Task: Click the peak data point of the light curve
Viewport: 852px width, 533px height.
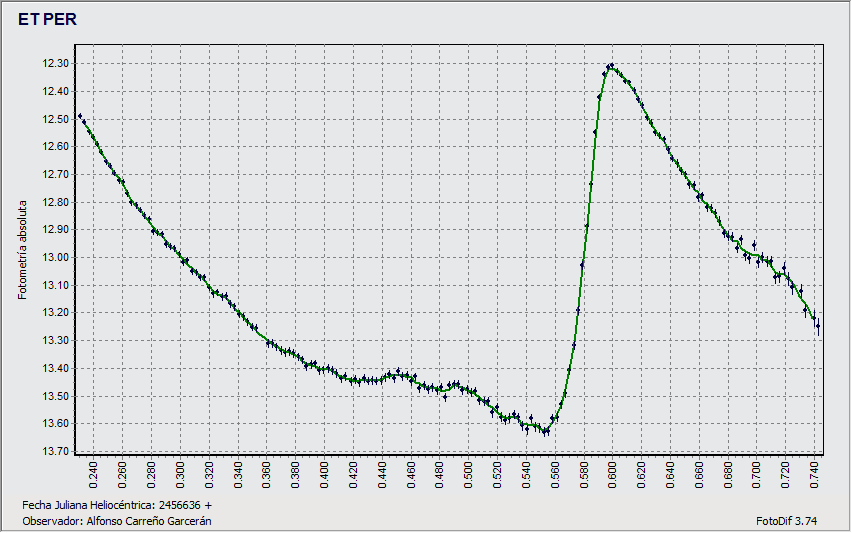Action: click(x=609, y=65)
